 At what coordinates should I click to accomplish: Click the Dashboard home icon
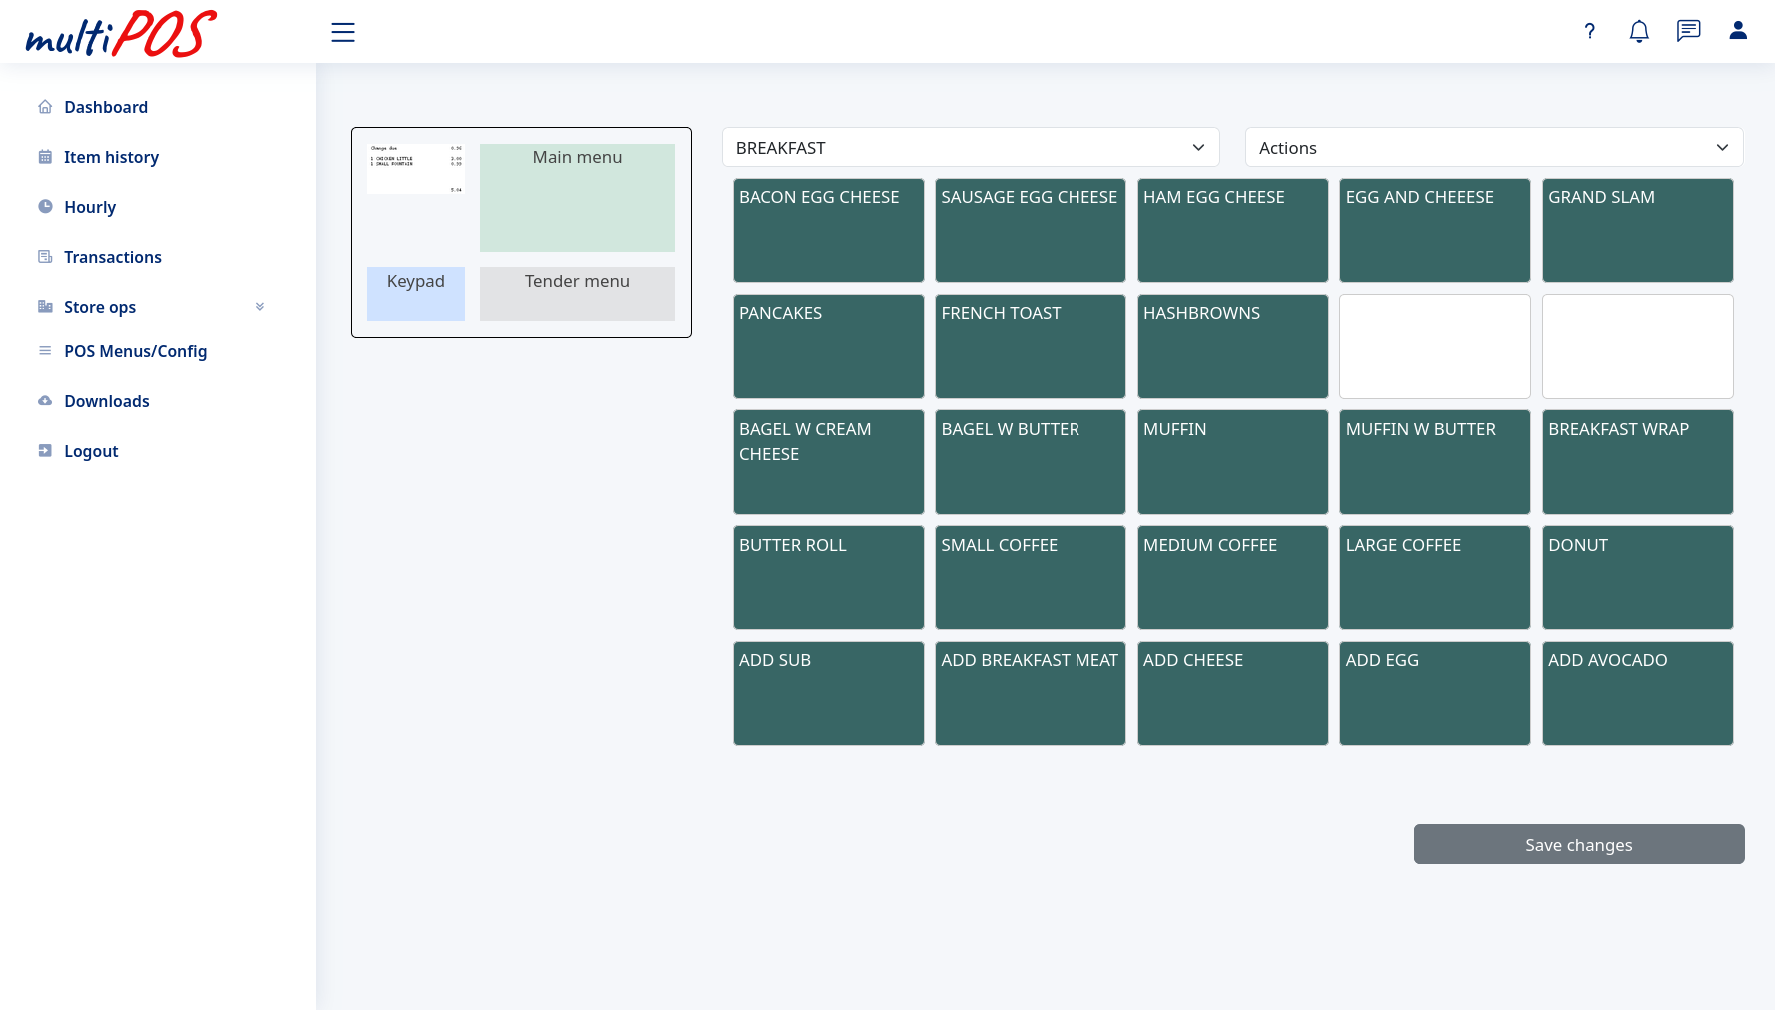(x=45, y=107)
